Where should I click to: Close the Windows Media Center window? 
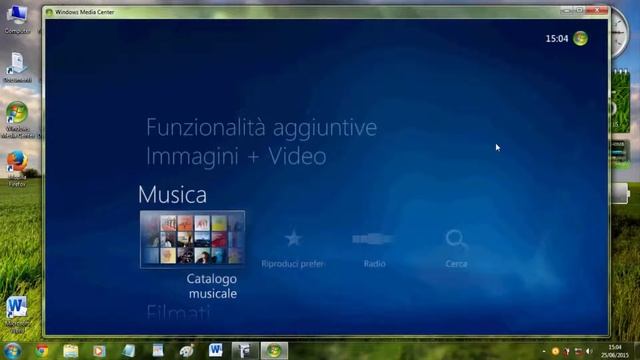pyautogui.click(x=597, y=10)
